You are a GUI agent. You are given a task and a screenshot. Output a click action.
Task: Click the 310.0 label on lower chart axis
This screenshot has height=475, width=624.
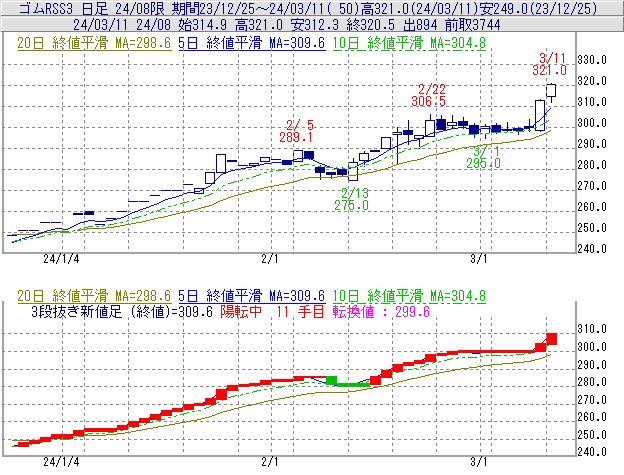(x=592, y=329)
